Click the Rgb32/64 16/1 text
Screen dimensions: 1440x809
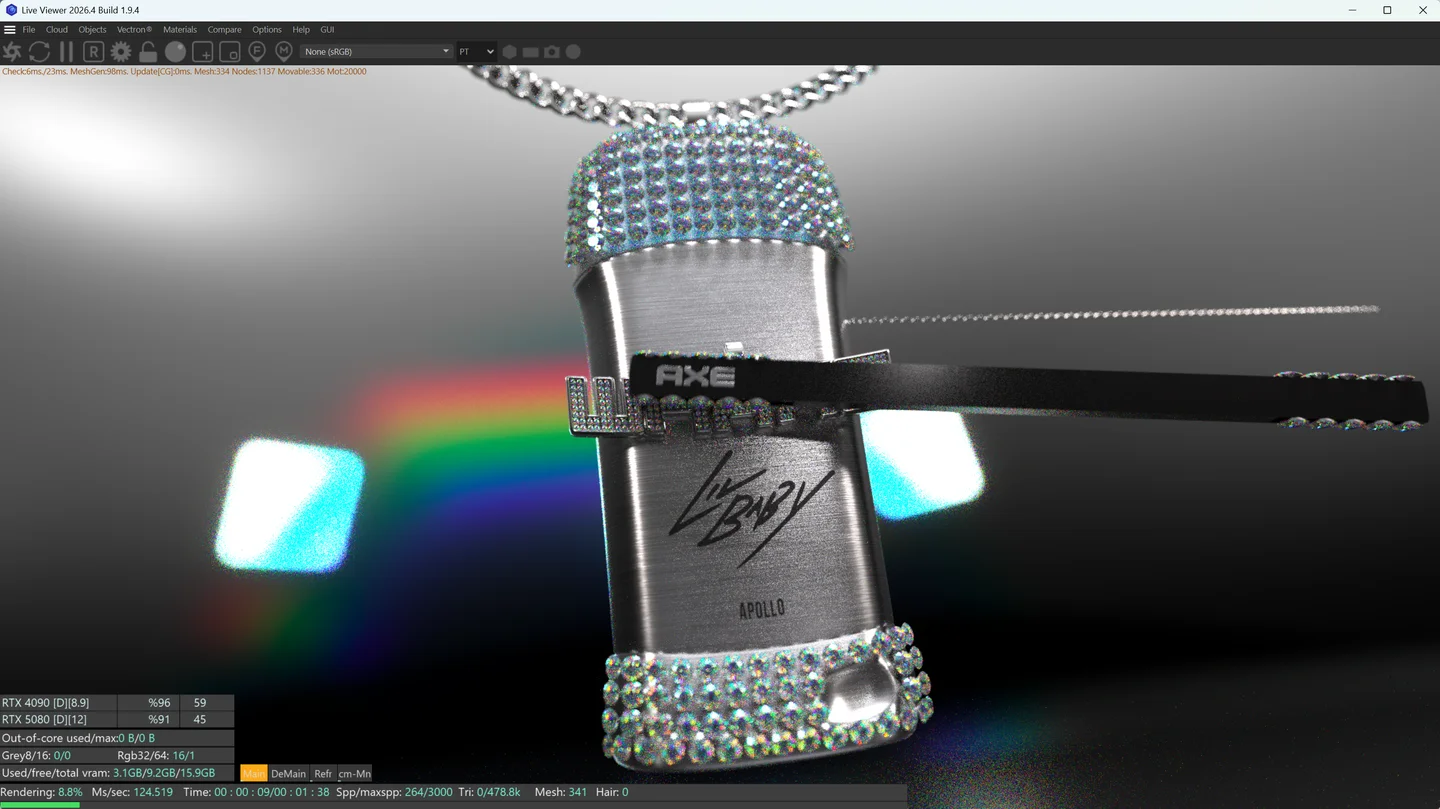click(156, 755)
